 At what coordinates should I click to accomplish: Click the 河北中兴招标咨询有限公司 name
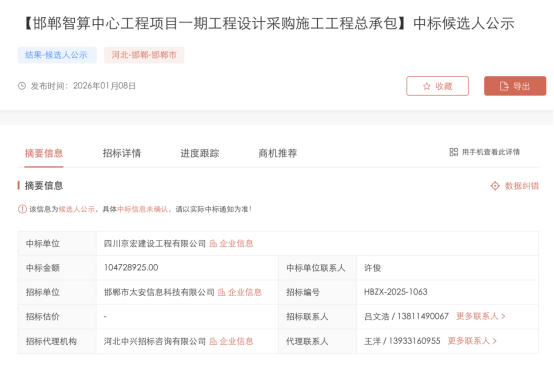click(155, 341)
